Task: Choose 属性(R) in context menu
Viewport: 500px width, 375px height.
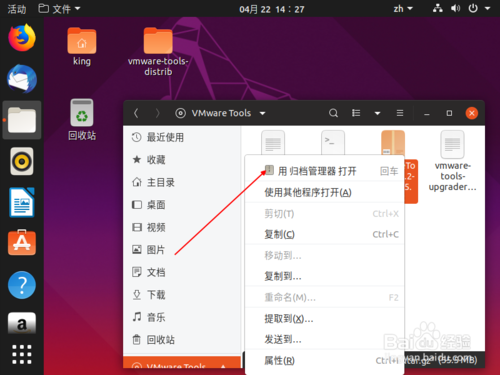Action: [325, 360]
